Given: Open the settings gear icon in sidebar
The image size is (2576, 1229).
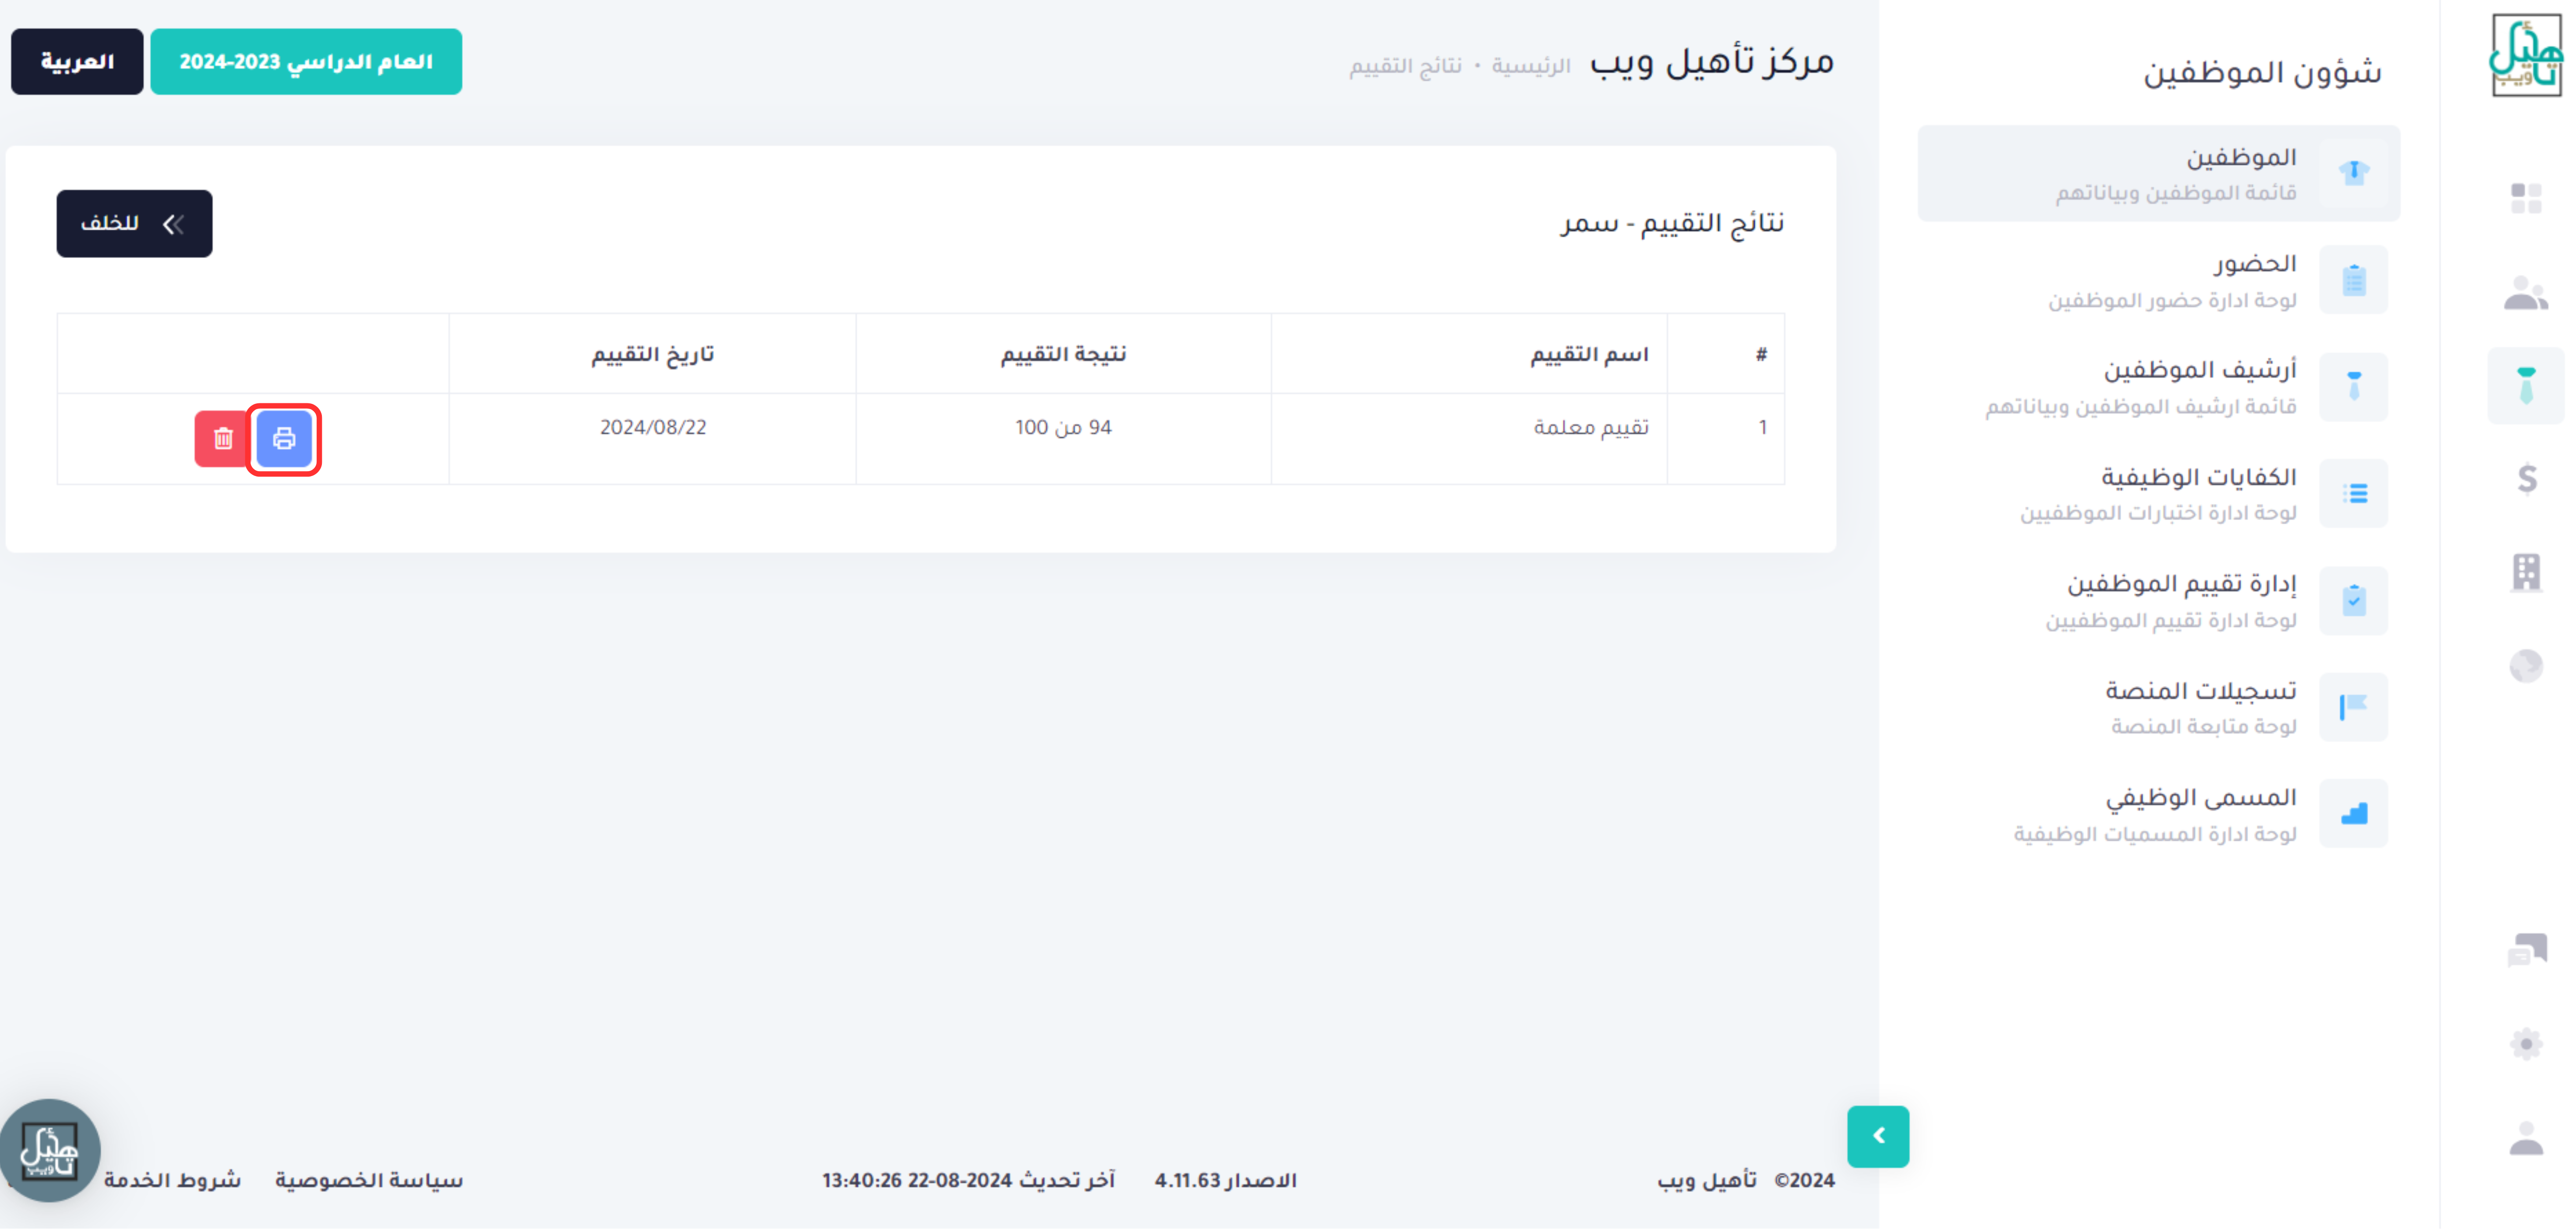Looking at the screenshot, I should tap(2526, 1044).
